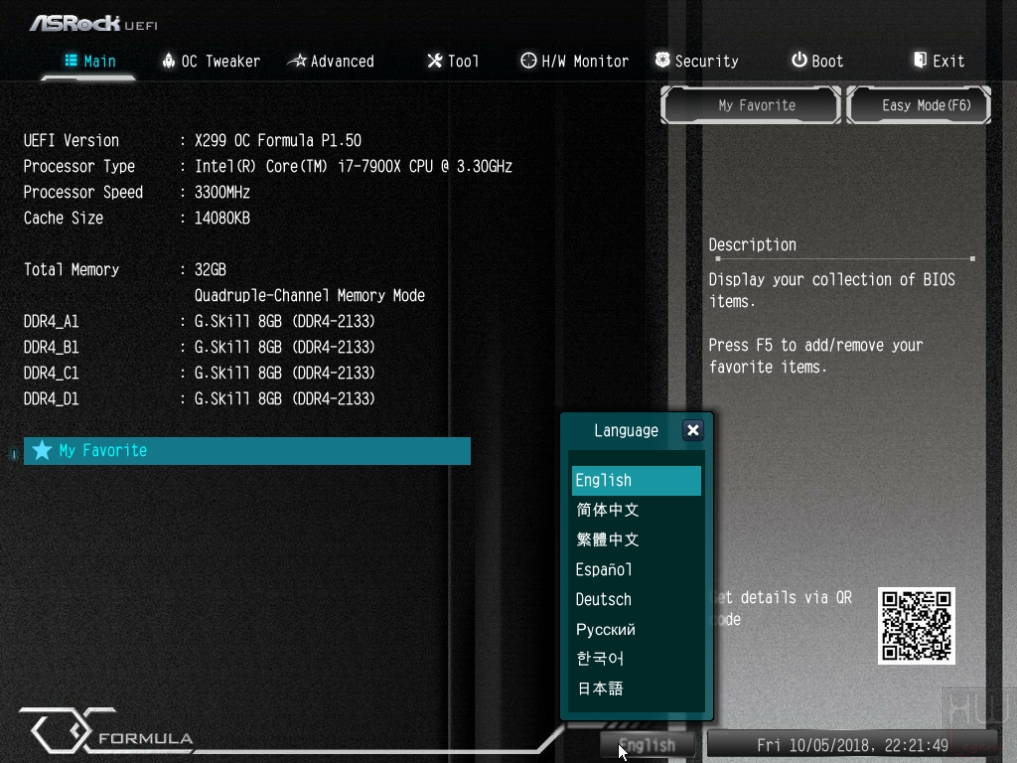Select 日本語 language
Viewport: 1017px width, 763px height.
tap(636, 689)
